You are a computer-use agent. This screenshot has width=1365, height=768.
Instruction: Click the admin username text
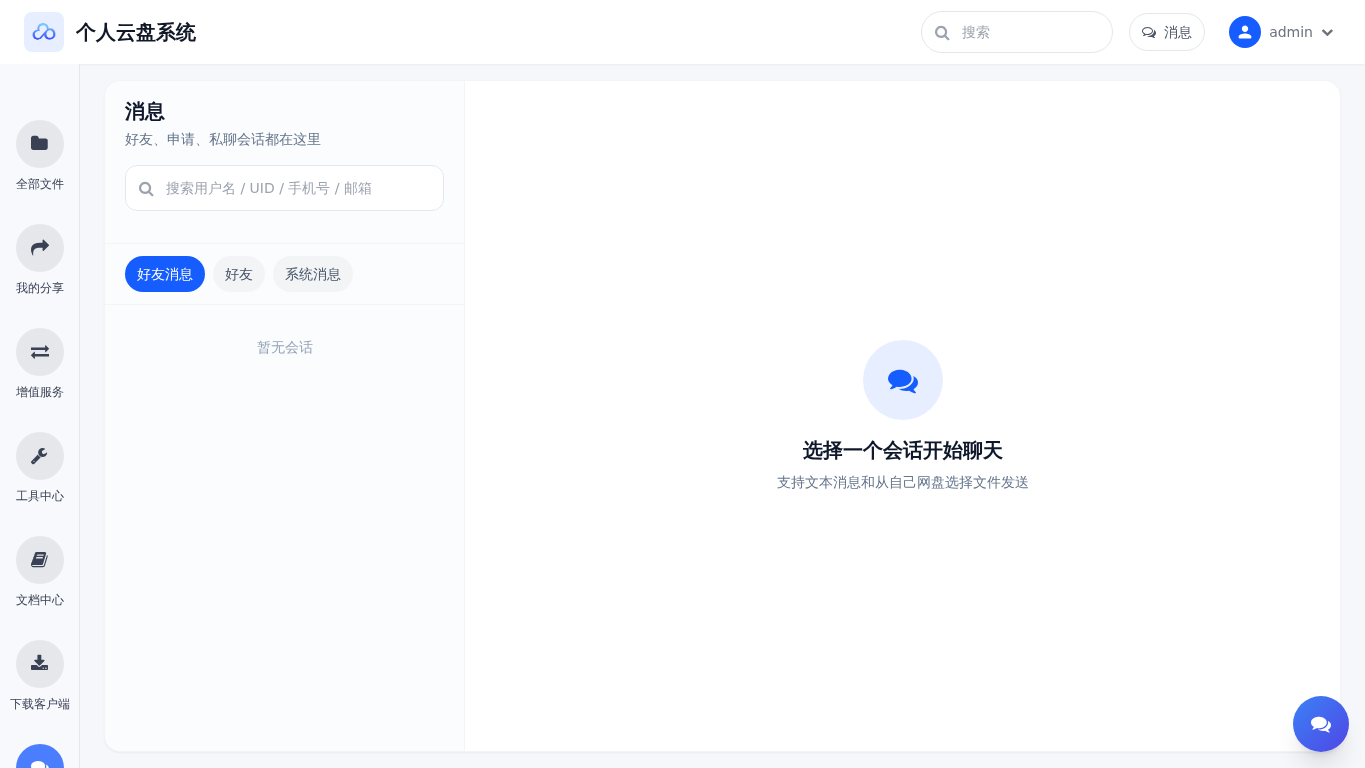[1291, 32]
